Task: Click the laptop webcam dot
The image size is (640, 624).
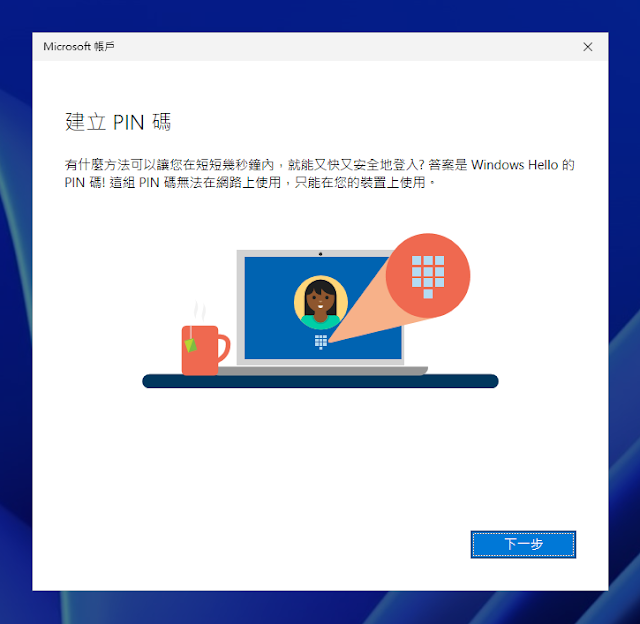Action: pos(320,254)
